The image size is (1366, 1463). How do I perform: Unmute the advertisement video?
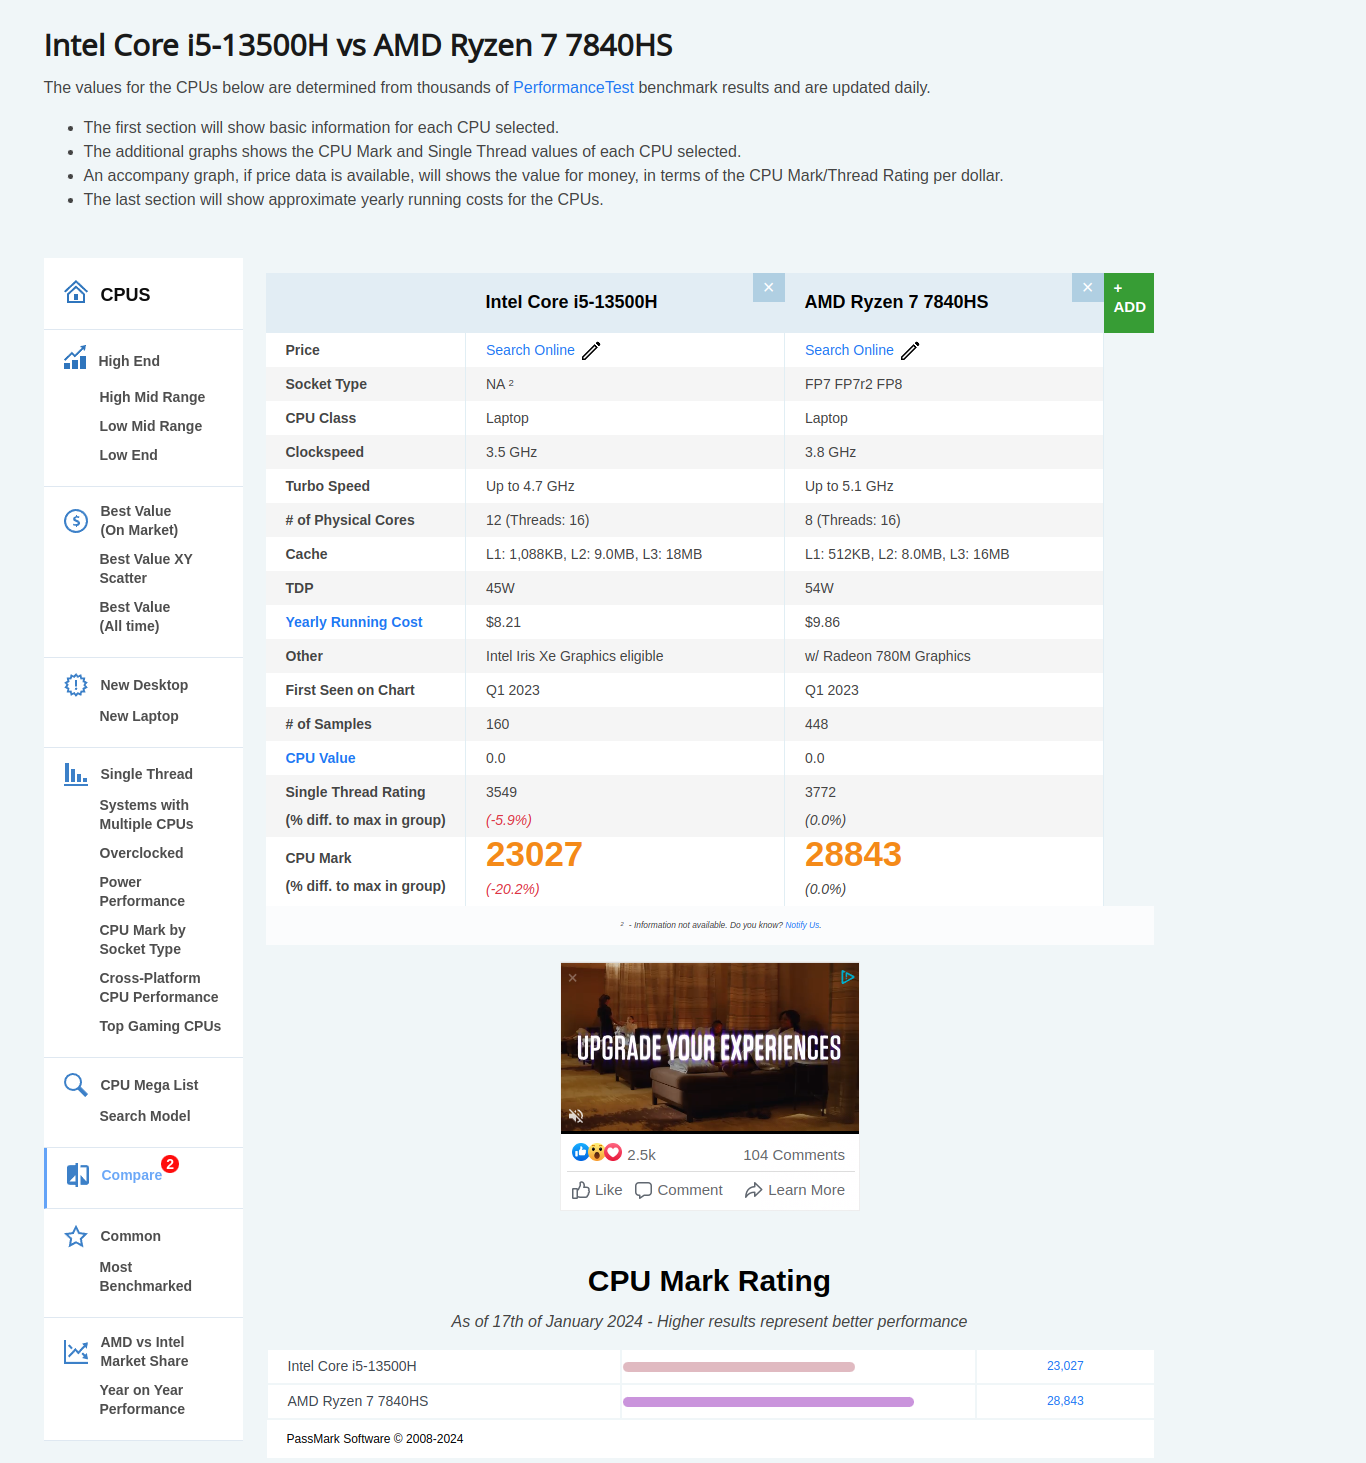576,1115
